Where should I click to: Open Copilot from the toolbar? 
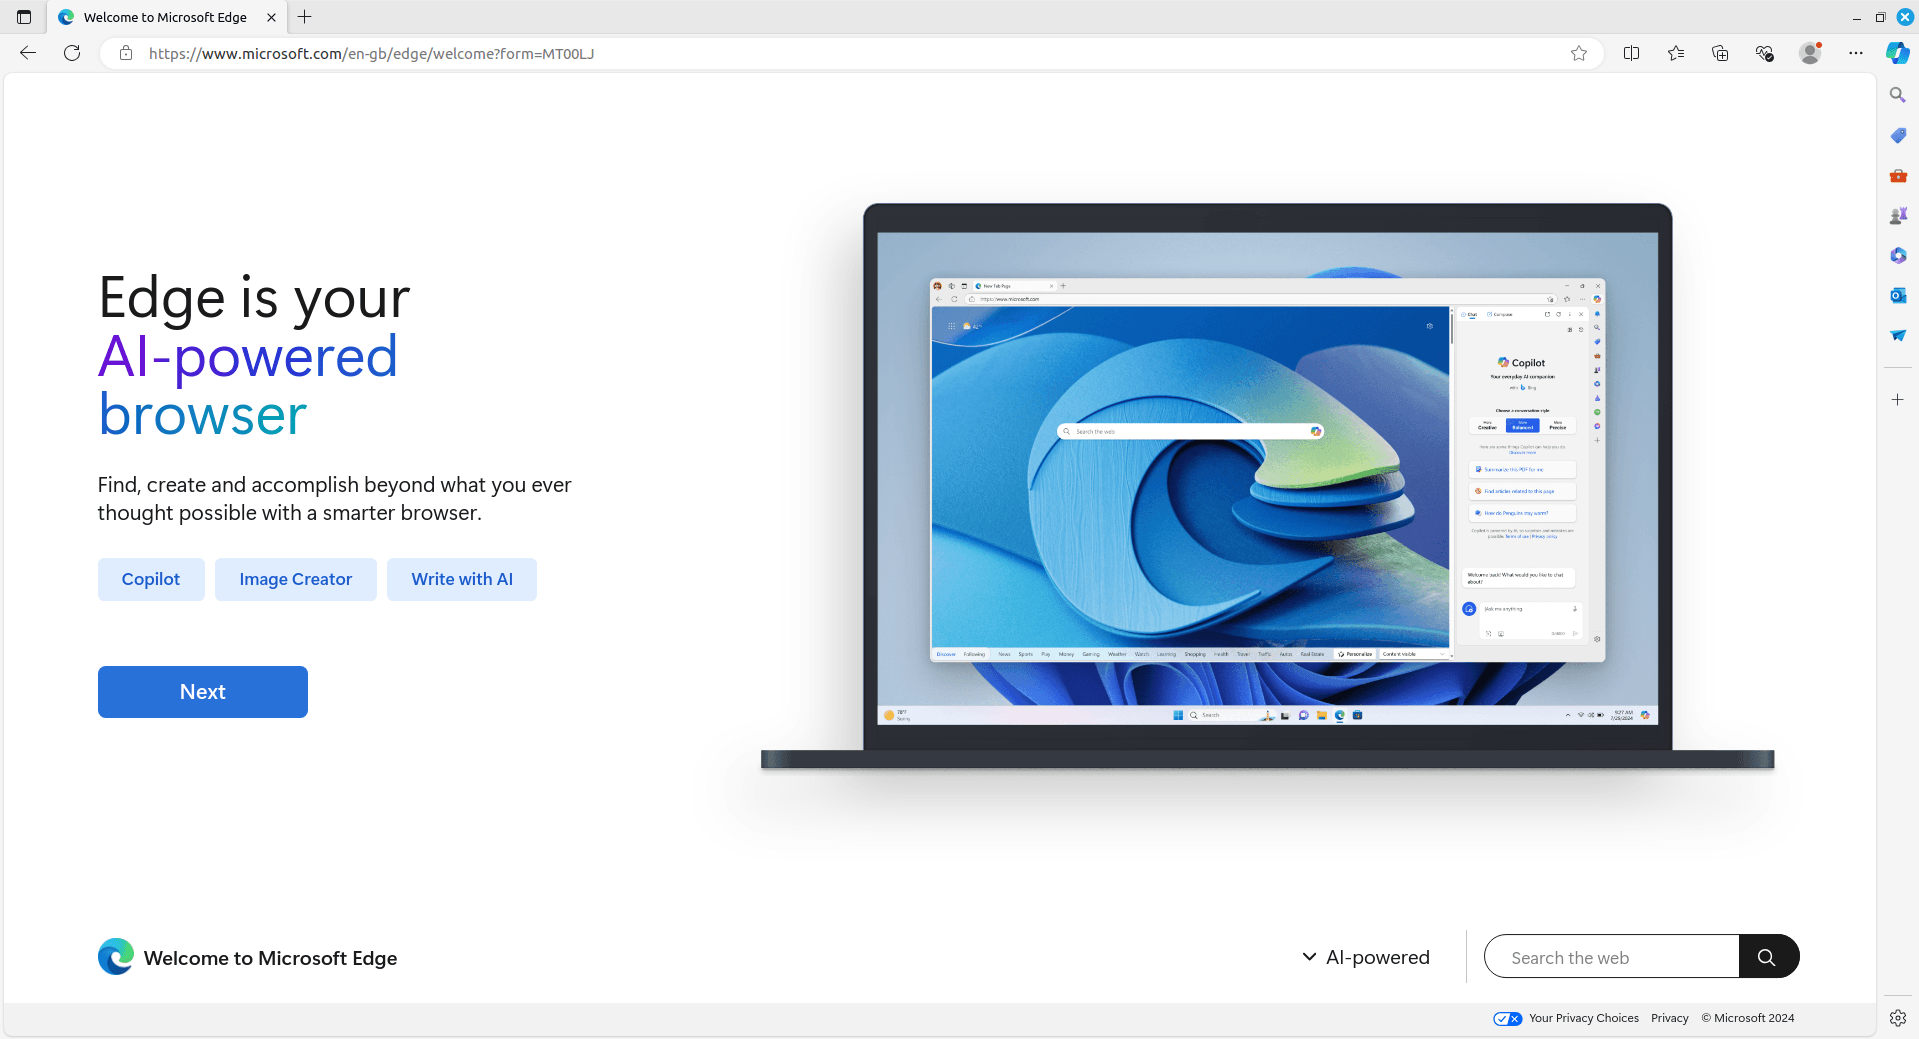point(1897,53)
